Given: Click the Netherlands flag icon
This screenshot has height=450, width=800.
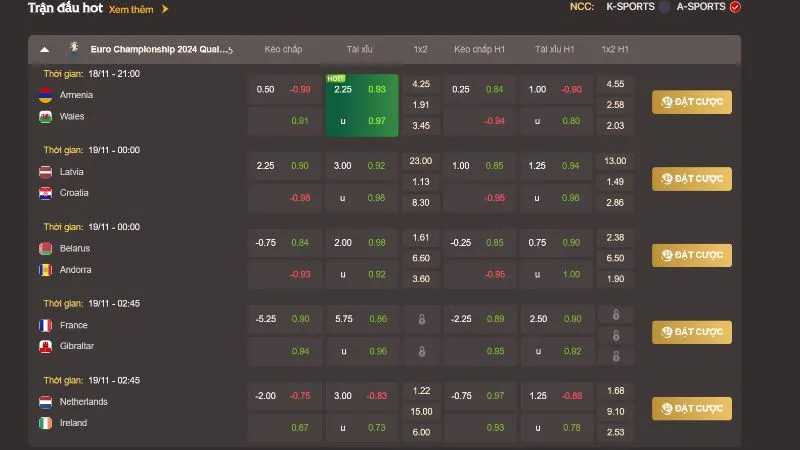Looking at the screenshot, I should point(45,401).
